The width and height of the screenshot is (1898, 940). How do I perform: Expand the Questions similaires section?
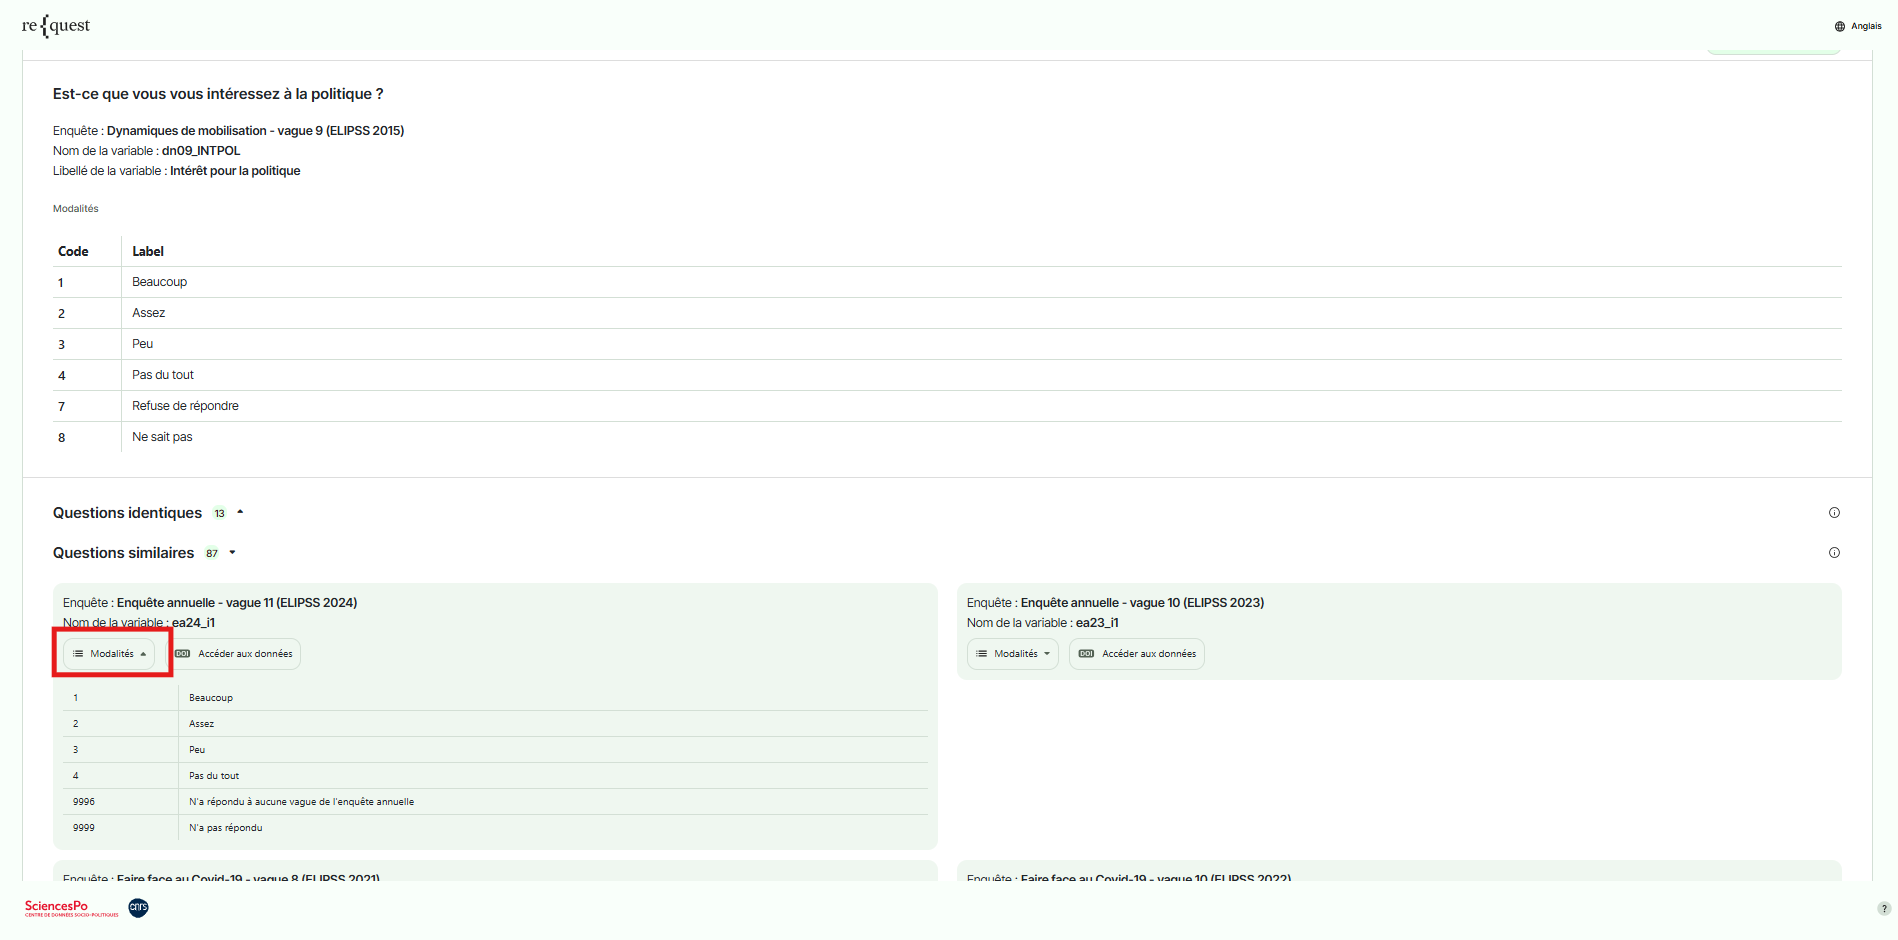[231, 552]
